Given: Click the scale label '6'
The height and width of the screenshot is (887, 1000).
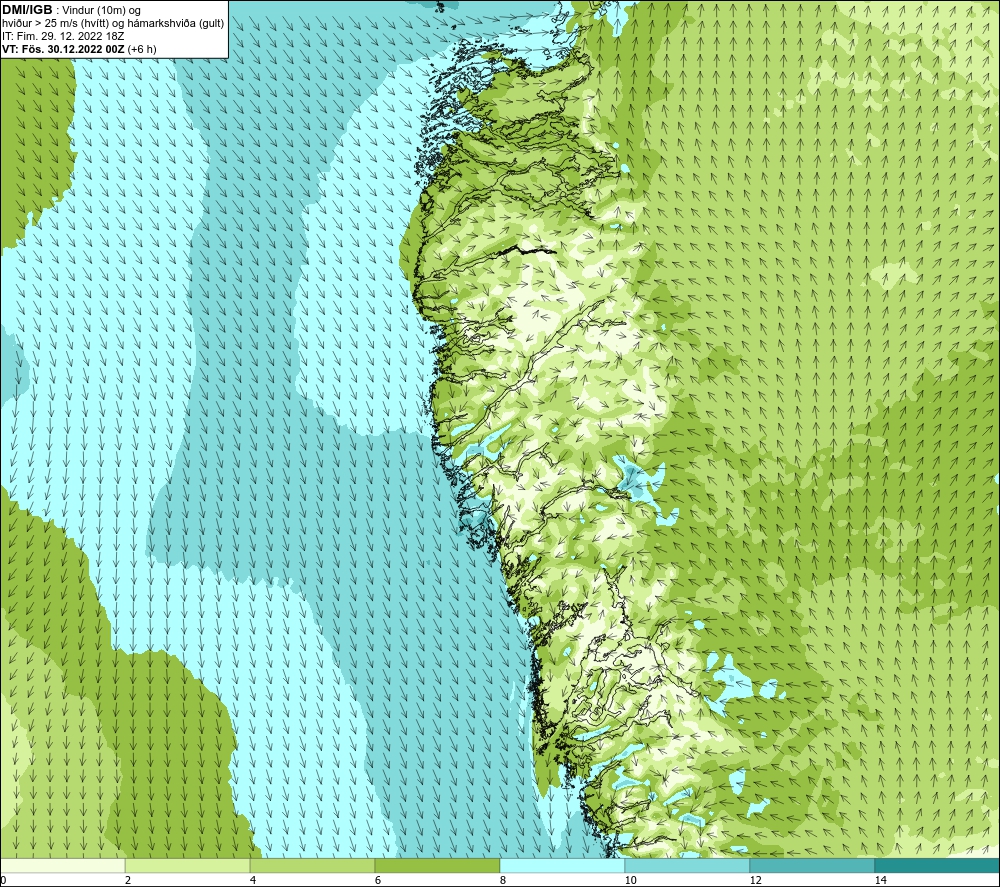Looking at the screenshot, I should [x=378, y=880].
